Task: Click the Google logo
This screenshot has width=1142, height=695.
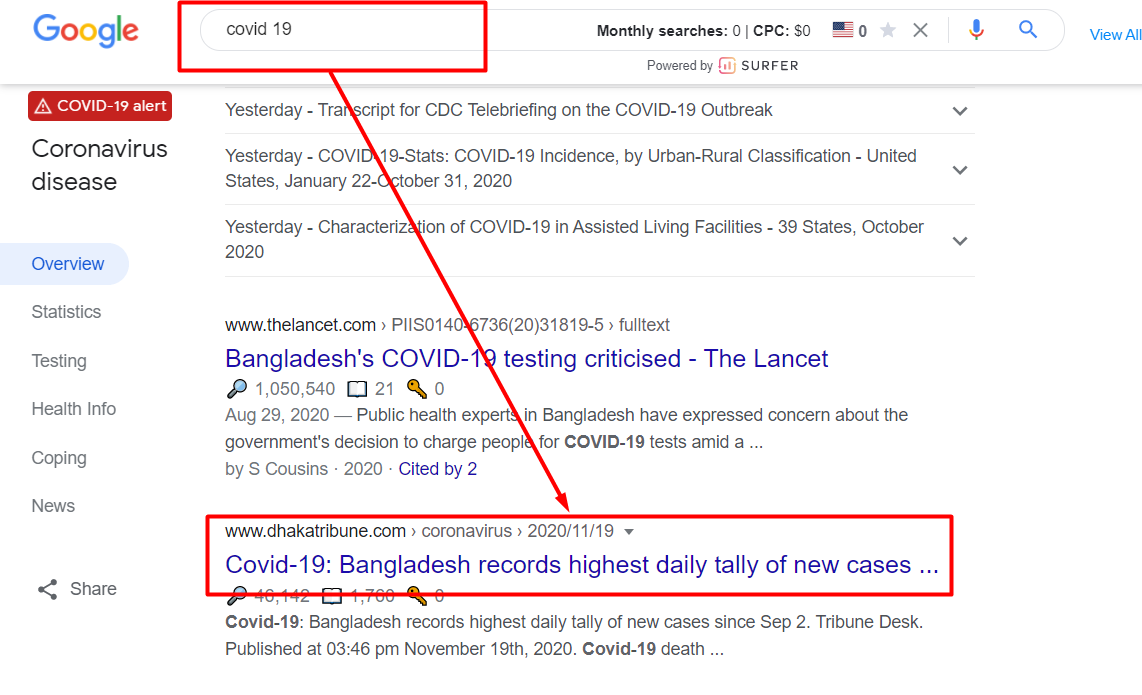Action: click(x=85, y=31)
